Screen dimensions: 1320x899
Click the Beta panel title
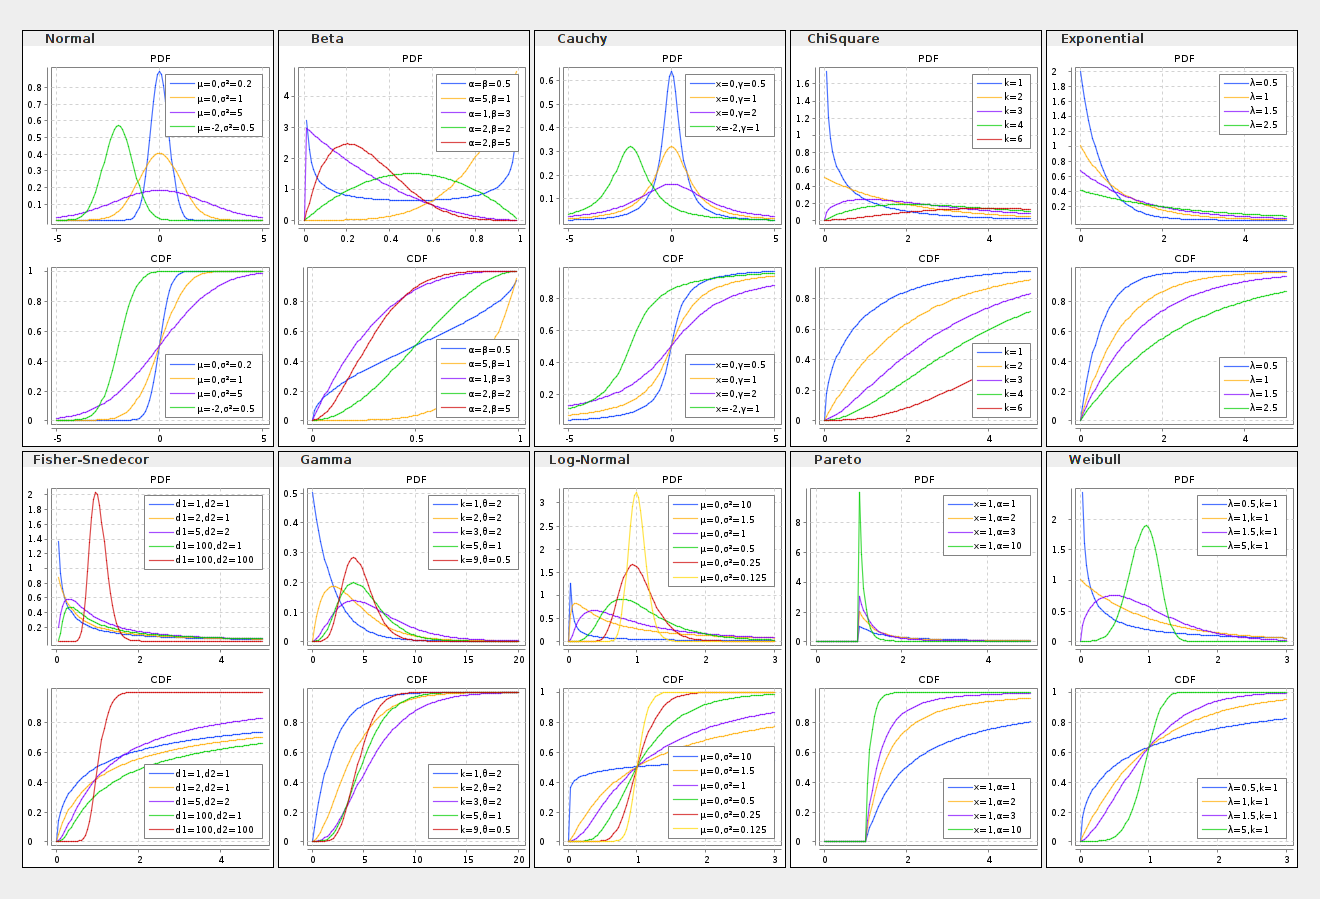[x=327, y=39]
